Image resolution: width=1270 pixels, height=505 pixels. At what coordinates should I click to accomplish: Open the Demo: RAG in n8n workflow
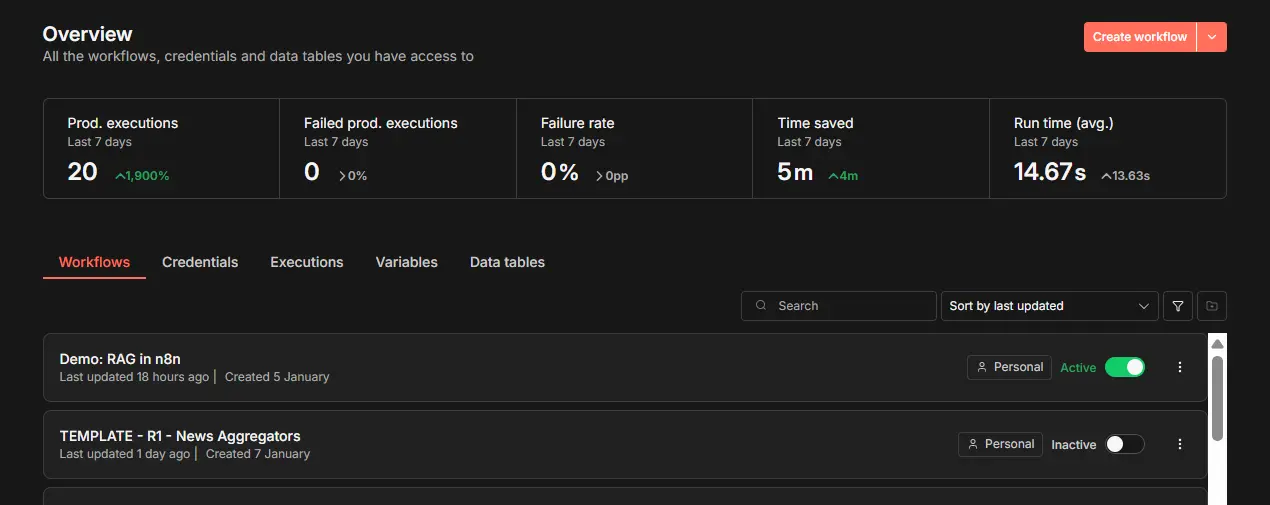click(120, 359)
